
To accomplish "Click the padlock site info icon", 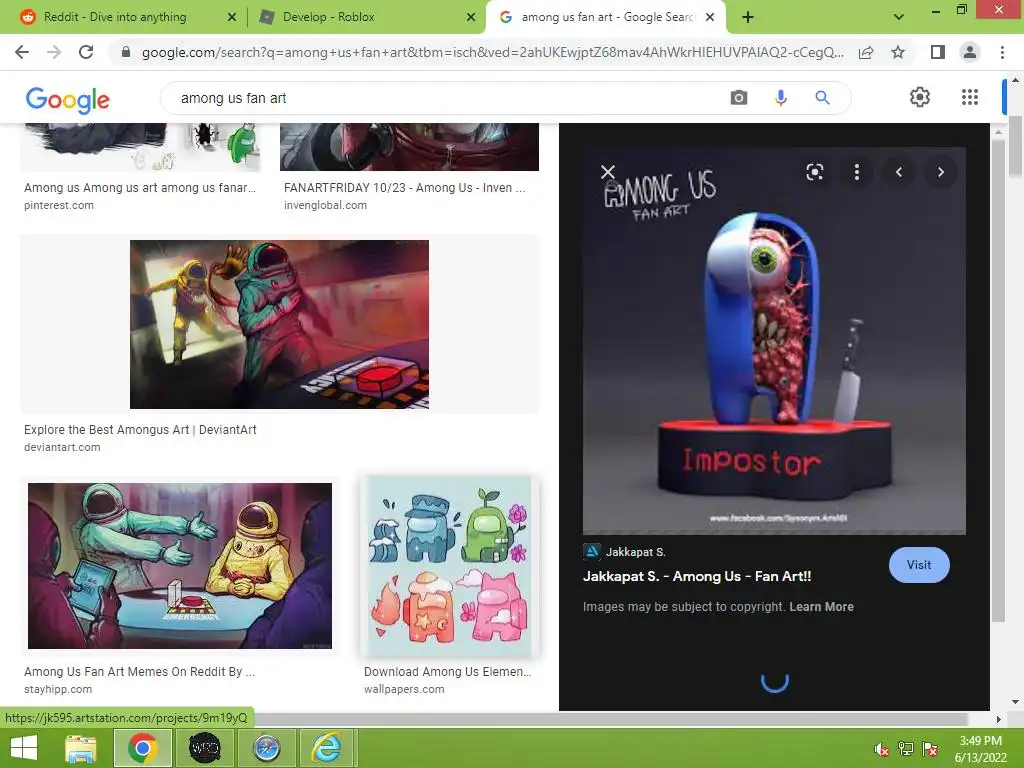I will point(126,52).
